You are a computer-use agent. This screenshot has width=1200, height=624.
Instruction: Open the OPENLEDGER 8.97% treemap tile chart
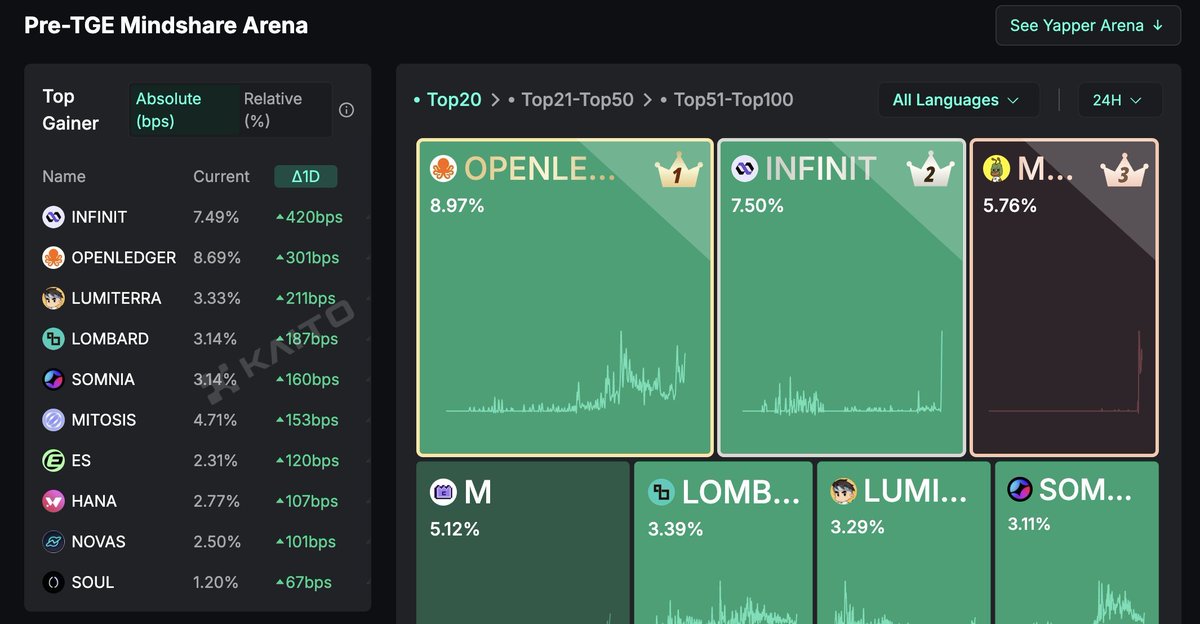point(565,297)
